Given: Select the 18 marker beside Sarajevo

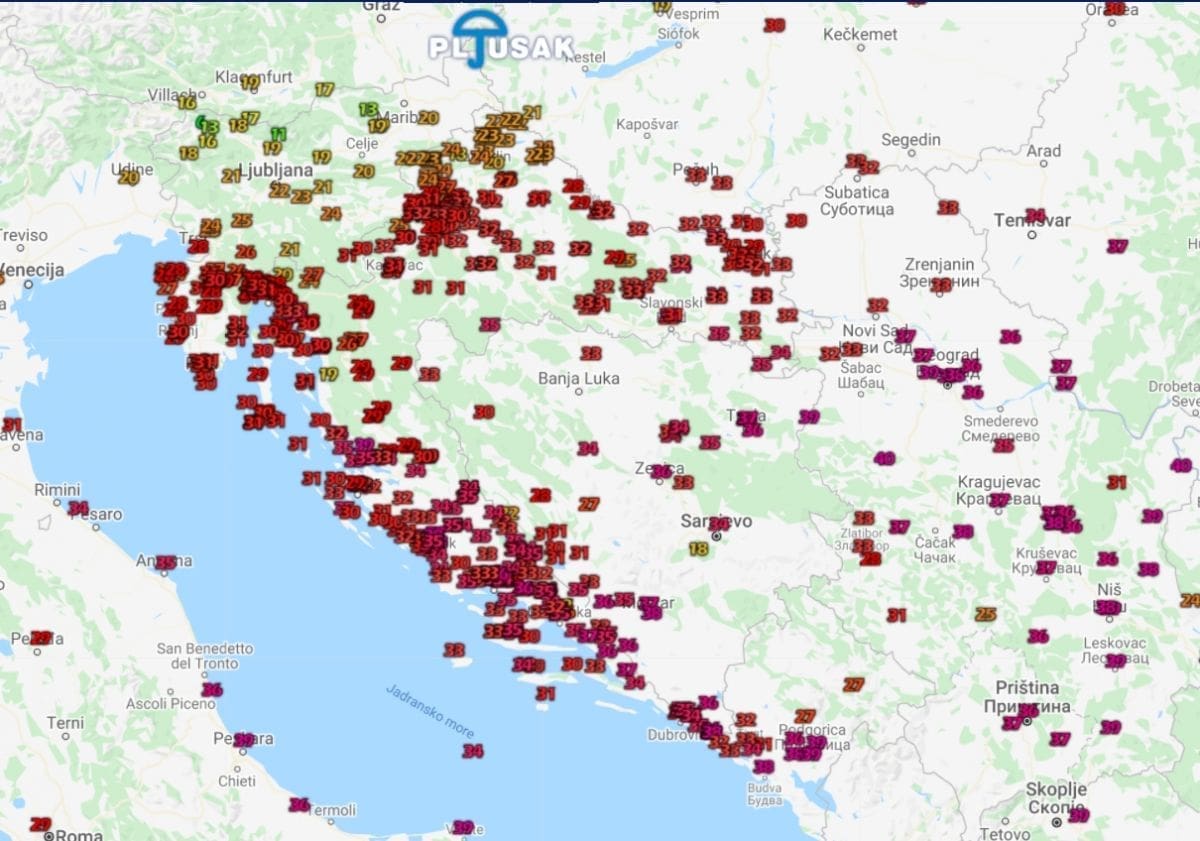Looking at the screenshot, I should [698, 548].
